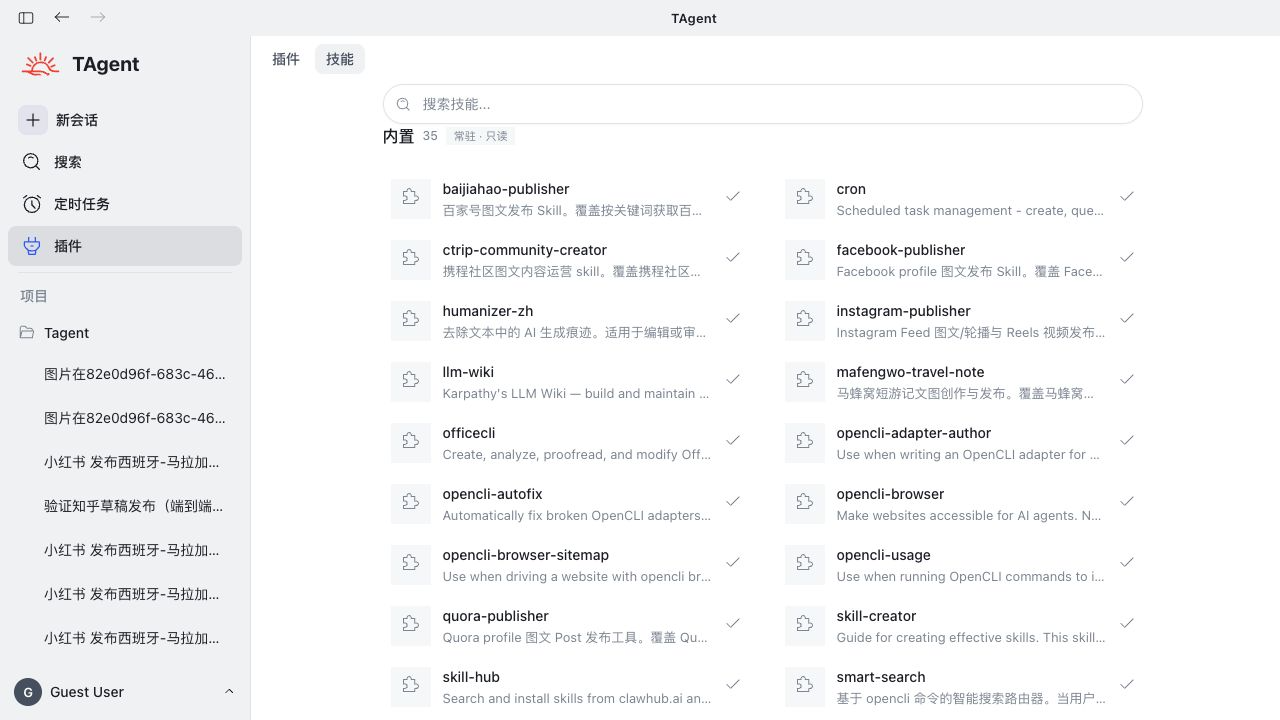Click the Guest User avatar
1280x720 pixels.
(x=28, y=692)
